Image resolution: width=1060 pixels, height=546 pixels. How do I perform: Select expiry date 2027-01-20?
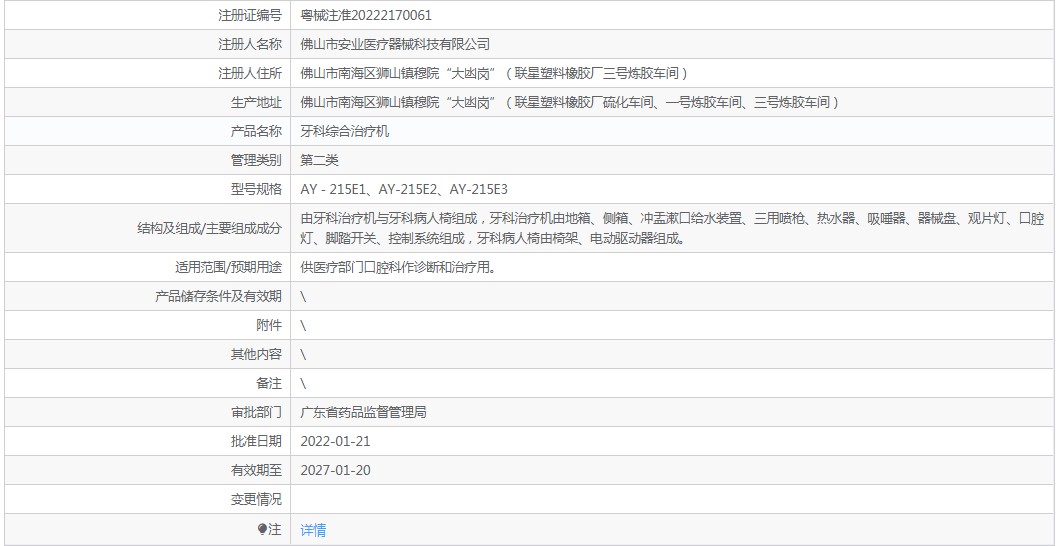pos(335,470)
